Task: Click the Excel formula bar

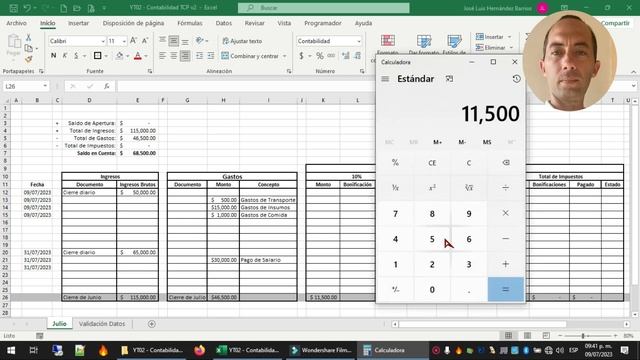Action: [x=245, y=86]
